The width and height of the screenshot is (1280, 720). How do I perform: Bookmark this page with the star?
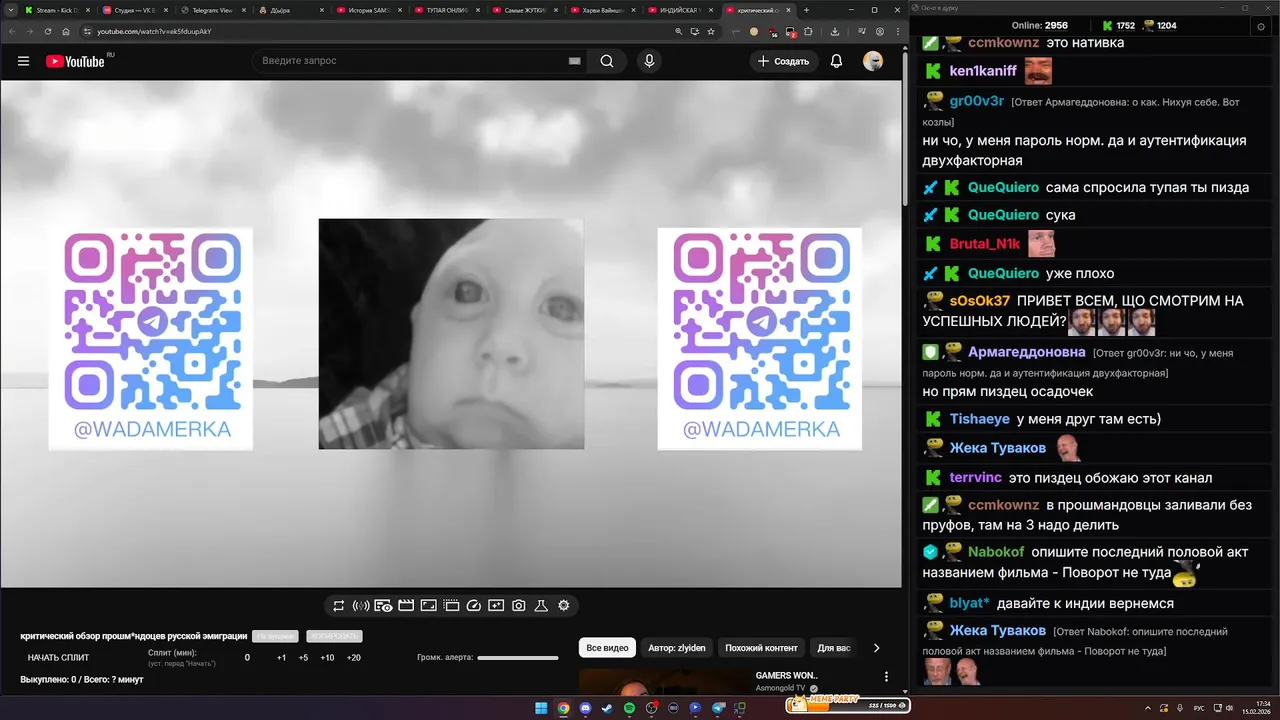coord(711,31)
